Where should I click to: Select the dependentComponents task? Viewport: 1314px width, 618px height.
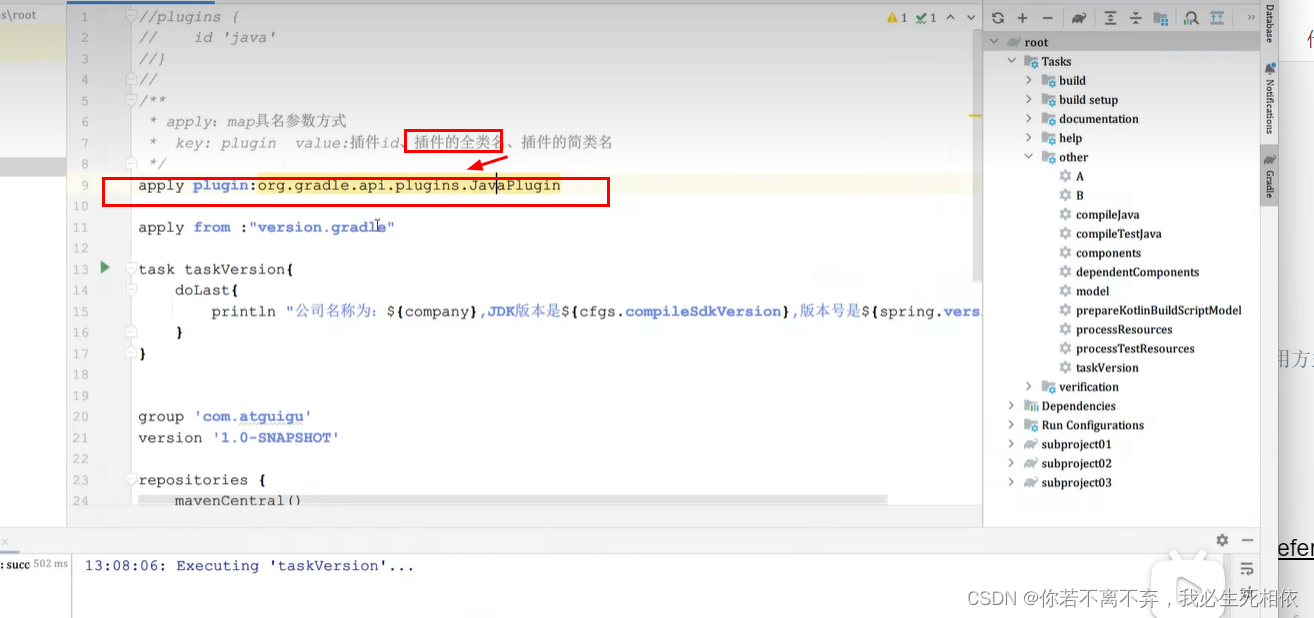click(1136, 272)
